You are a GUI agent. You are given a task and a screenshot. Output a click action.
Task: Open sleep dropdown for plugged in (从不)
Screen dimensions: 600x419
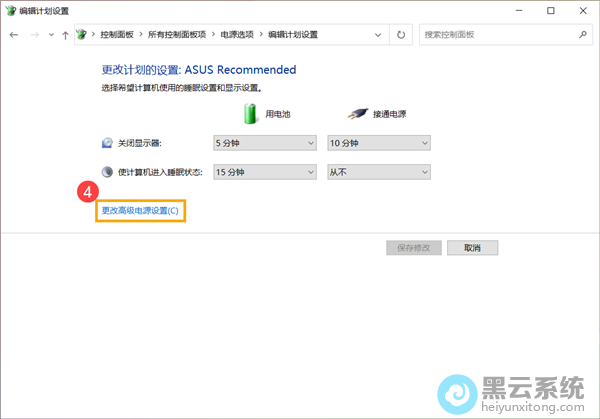tap(379, 172)
